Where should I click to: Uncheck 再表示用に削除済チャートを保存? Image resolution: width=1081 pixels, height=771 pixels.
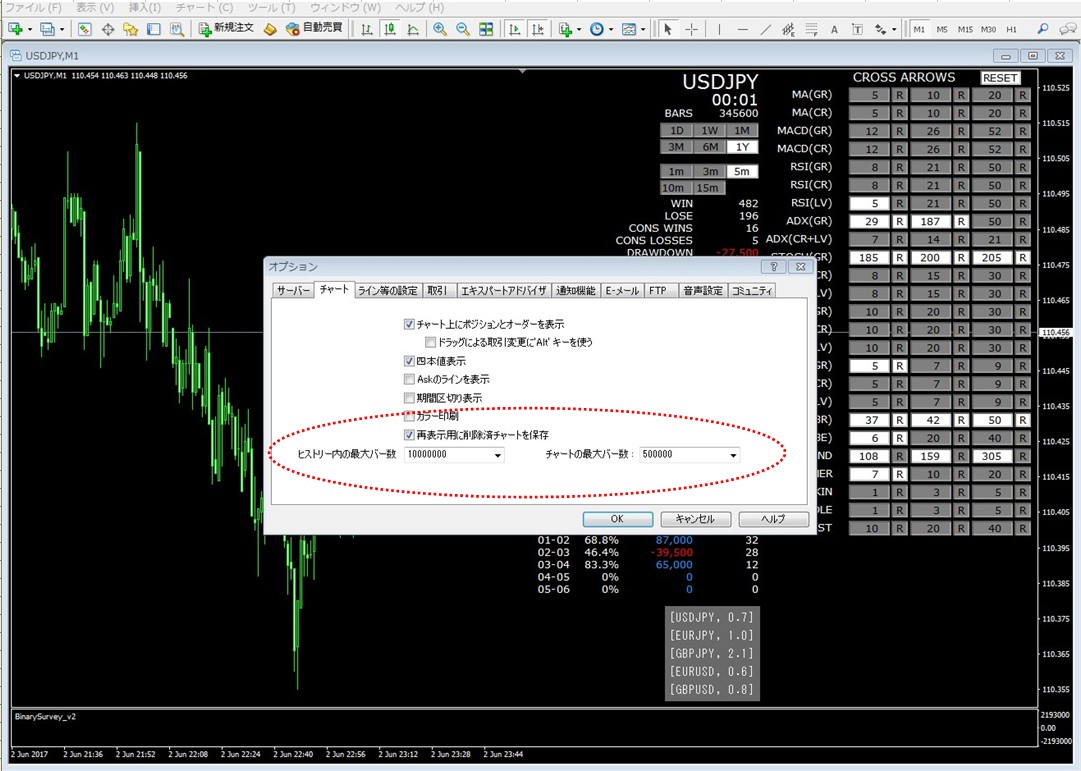[x=409, y=435]
